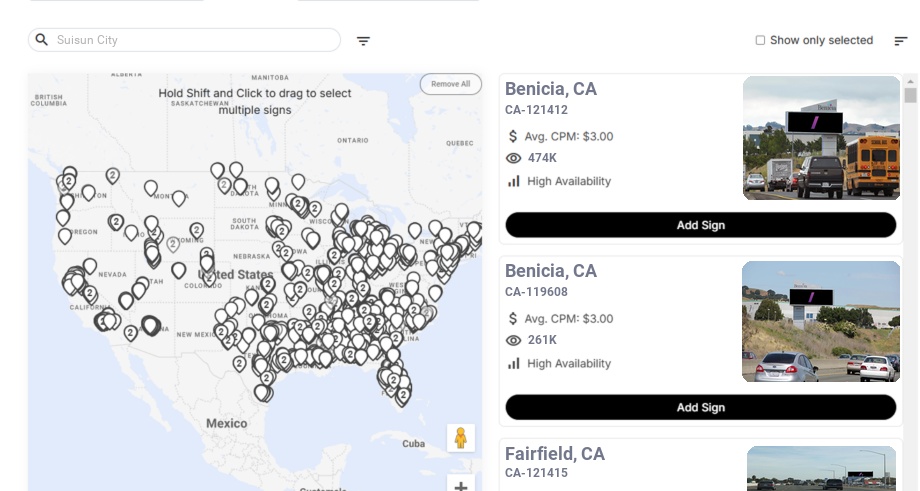Open the CA-121412 billboard photo
920x491 pixels.
tap(821, 138)
